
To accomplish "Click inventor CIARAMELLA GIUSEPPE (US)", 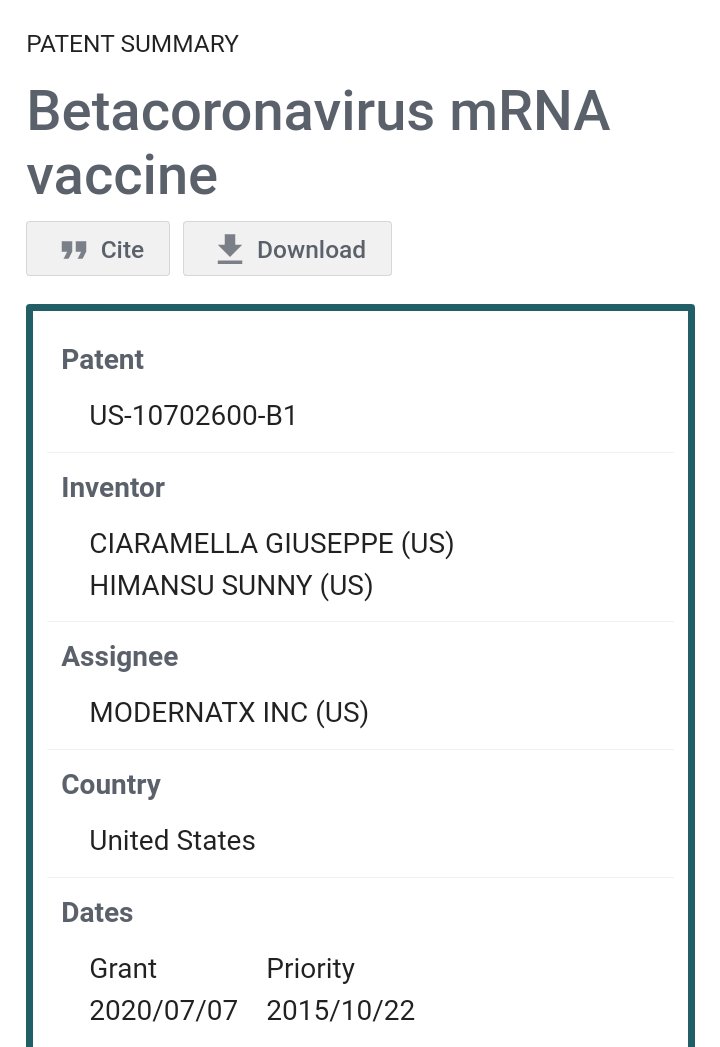I will pyautogui.click(x=272, y=544).
